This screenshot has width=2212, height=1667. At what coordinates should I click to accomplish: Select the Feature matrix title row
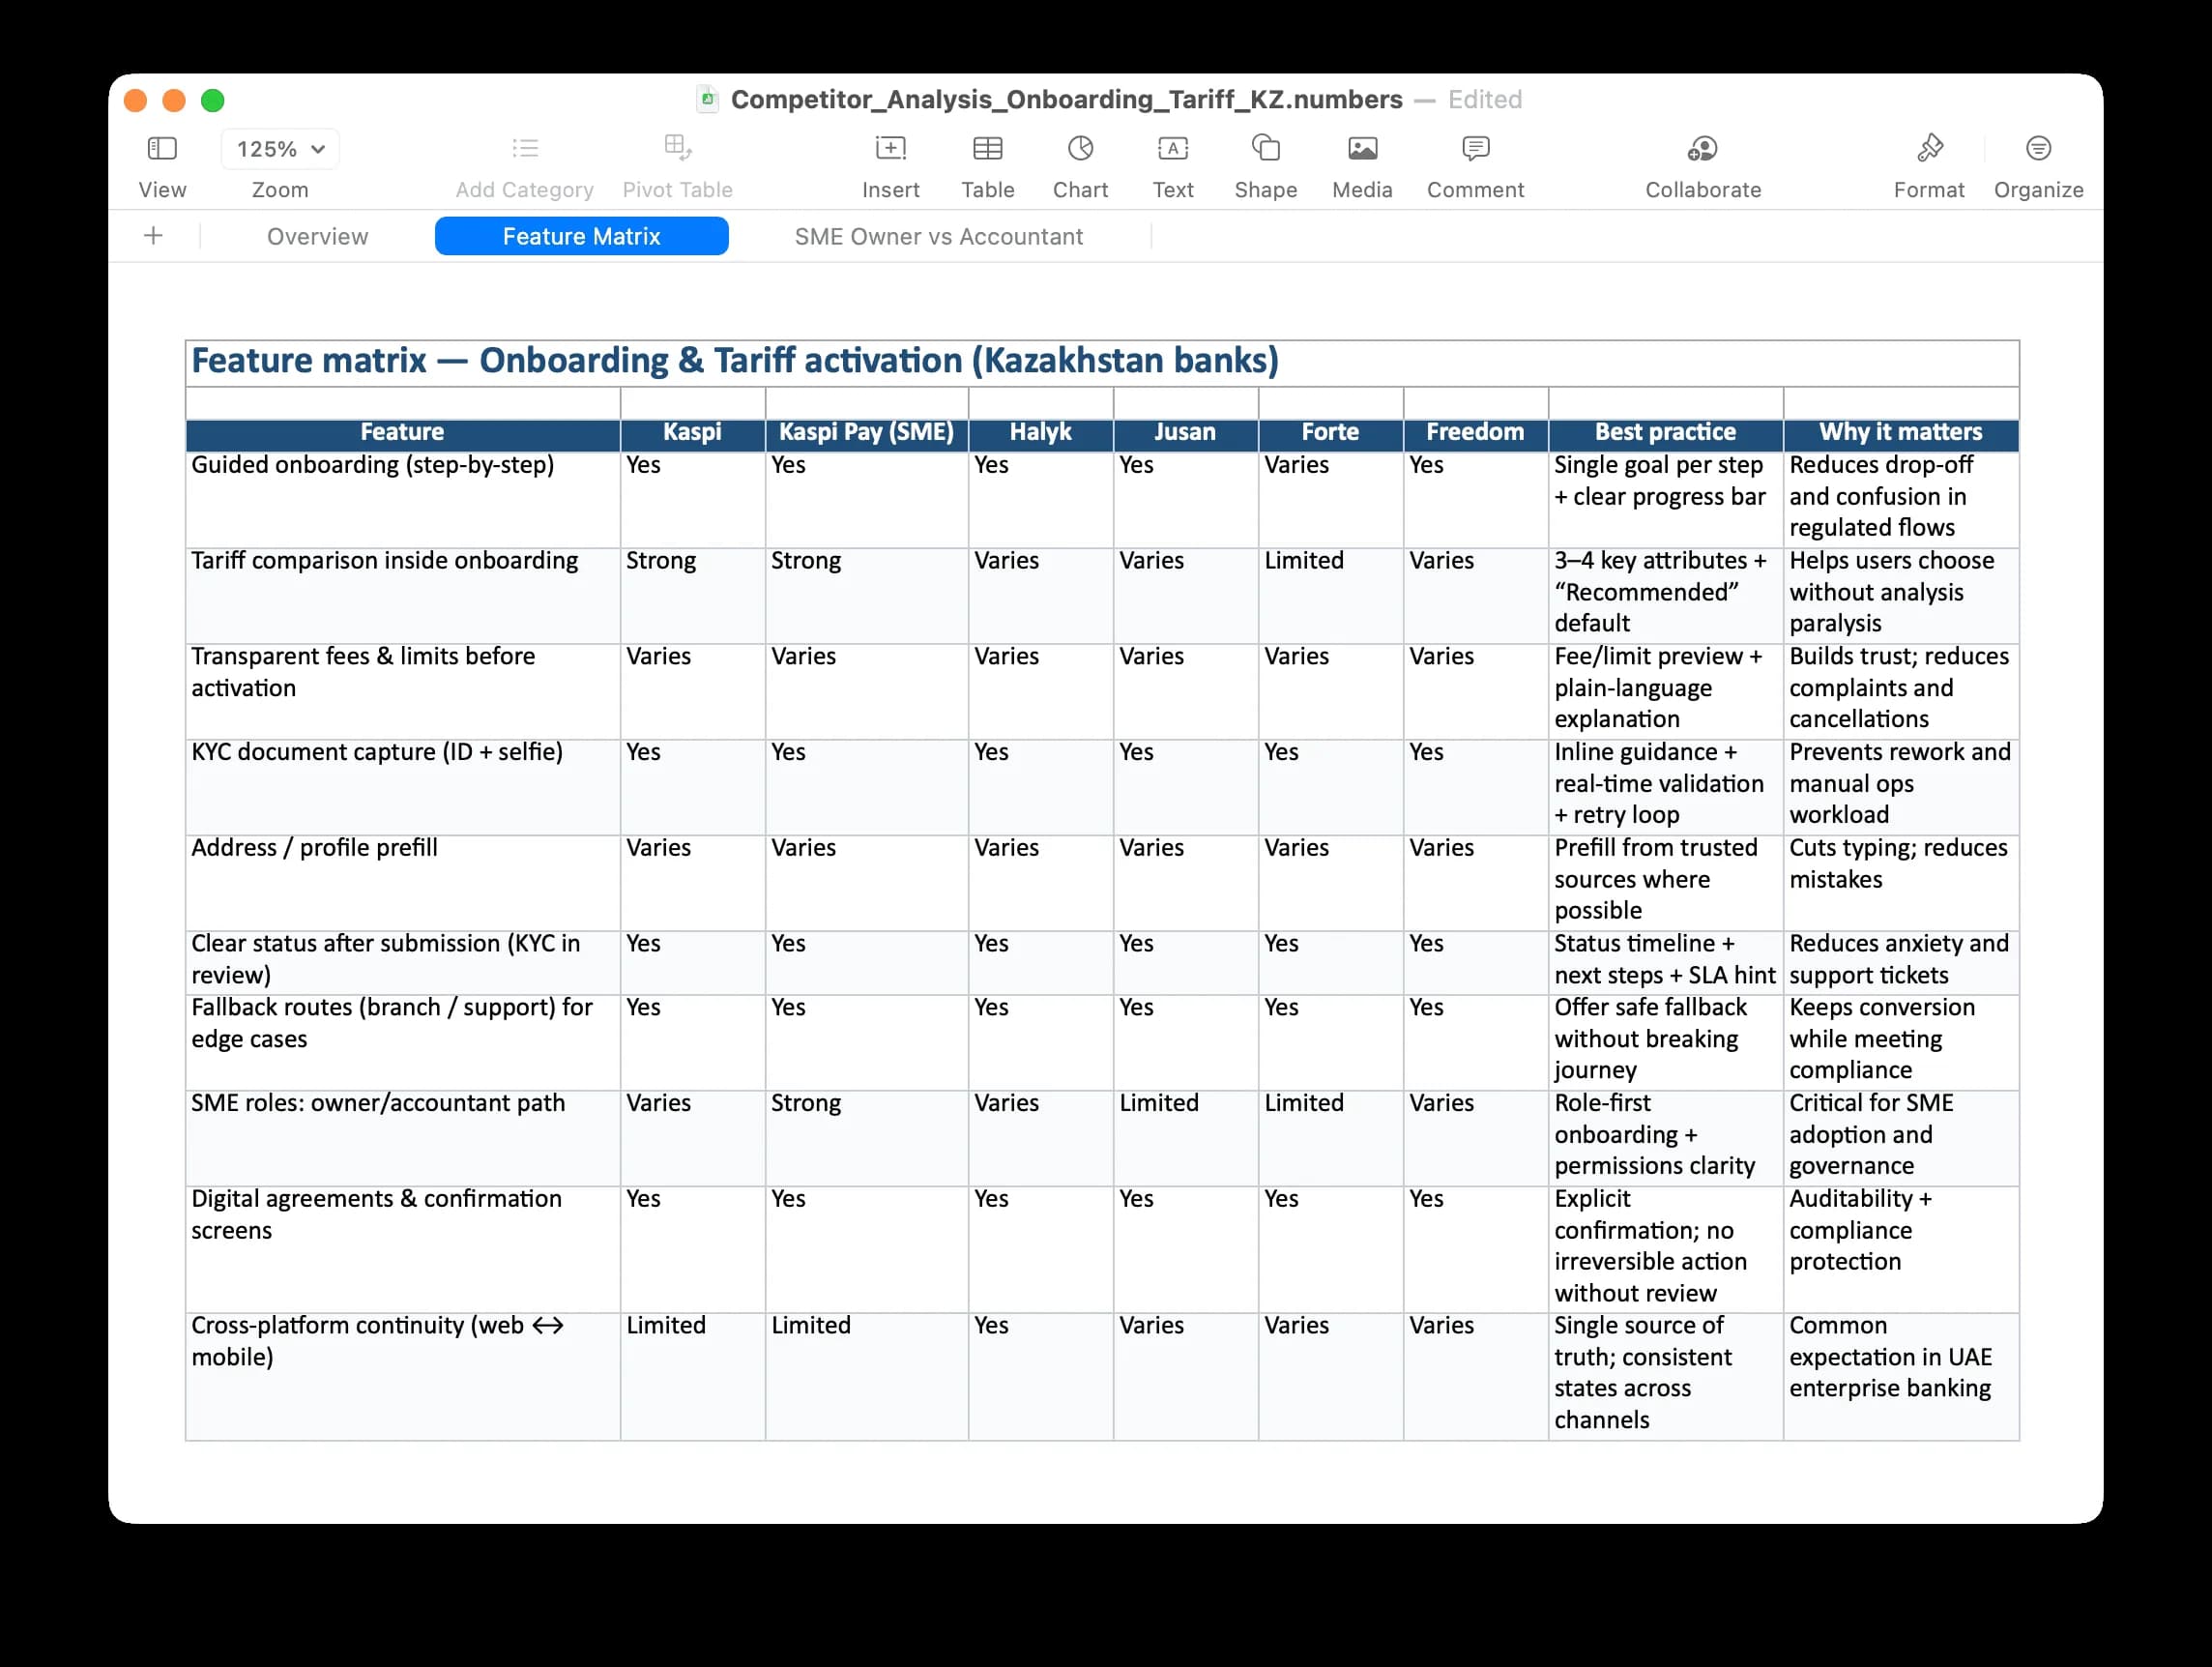(x=735, y=361)
